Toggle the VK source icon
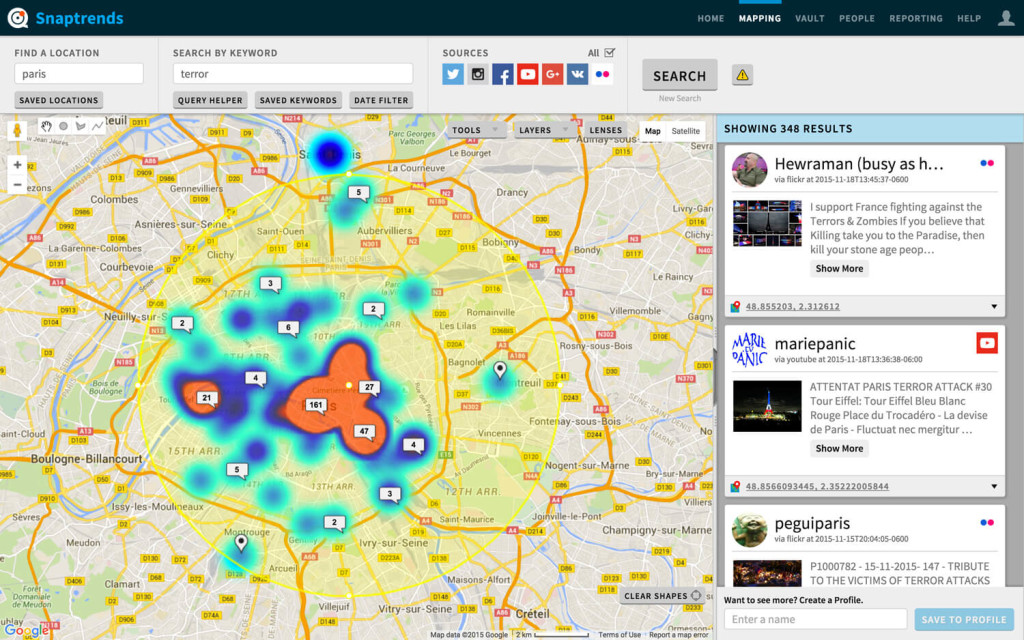 (x=577, y=74)
